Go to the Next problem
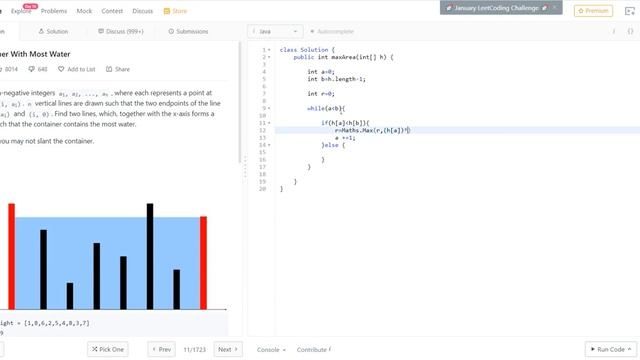The image size is (640, 360). coord(228,349)
